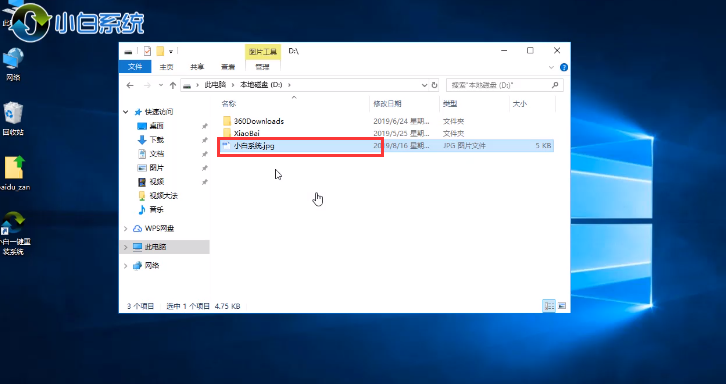This screenshot has height=384, width=726.
Task: Expand the ribbon with the chevron
Action: pos(551,67)
